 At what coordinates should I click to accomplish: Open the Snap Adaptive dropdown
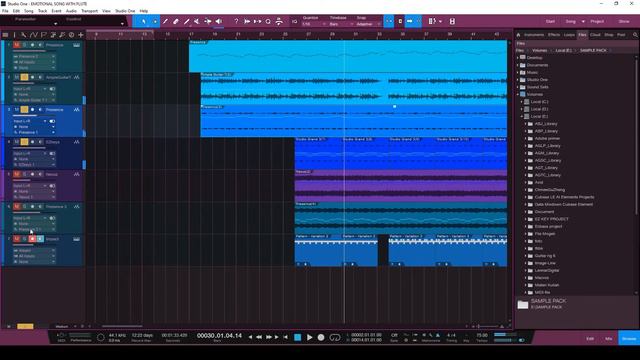tap(368, 24)
